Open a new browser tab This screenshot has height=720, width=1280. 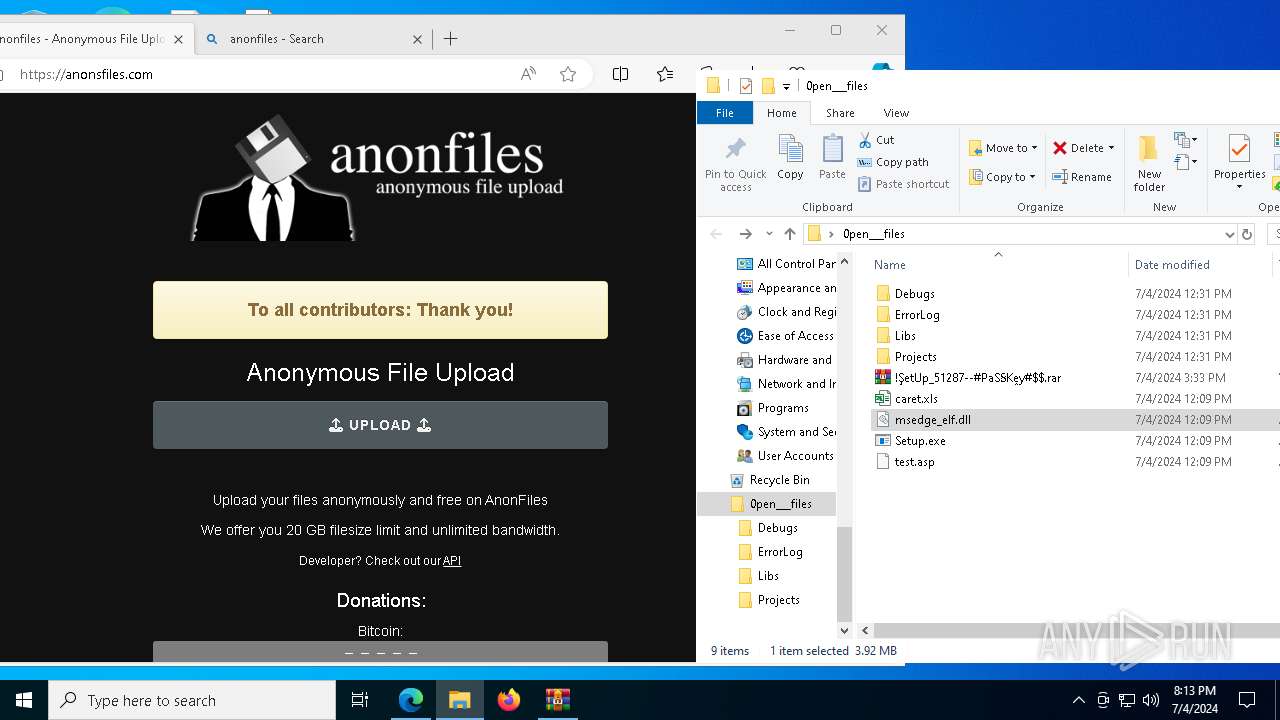click(x=451, y=39)
